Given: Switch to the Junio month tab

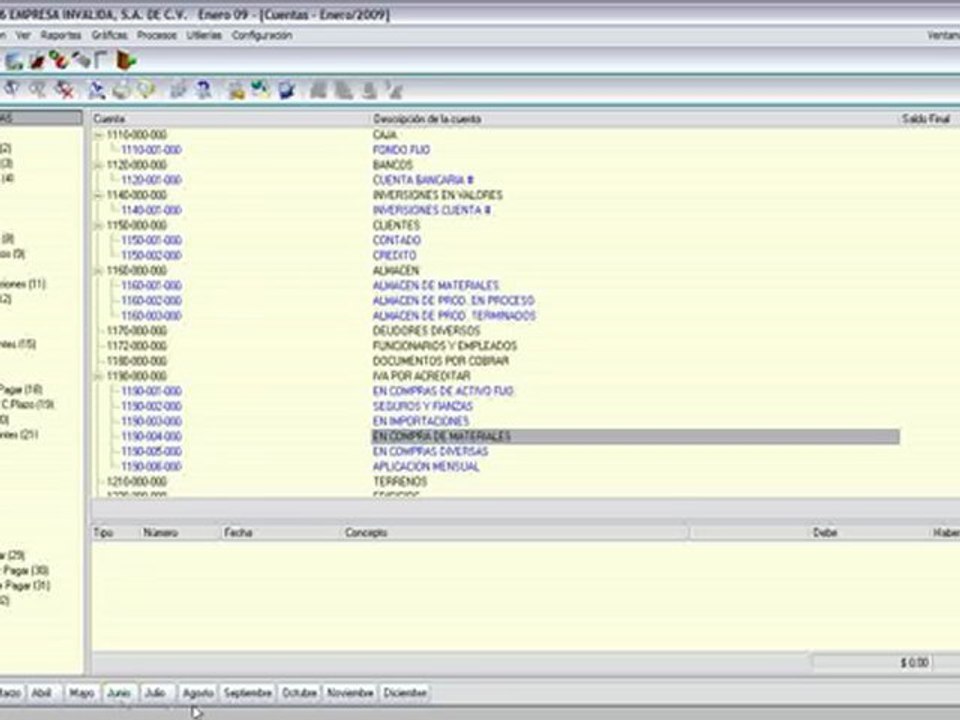Looking at the screenshot, I should click(119, 692).
